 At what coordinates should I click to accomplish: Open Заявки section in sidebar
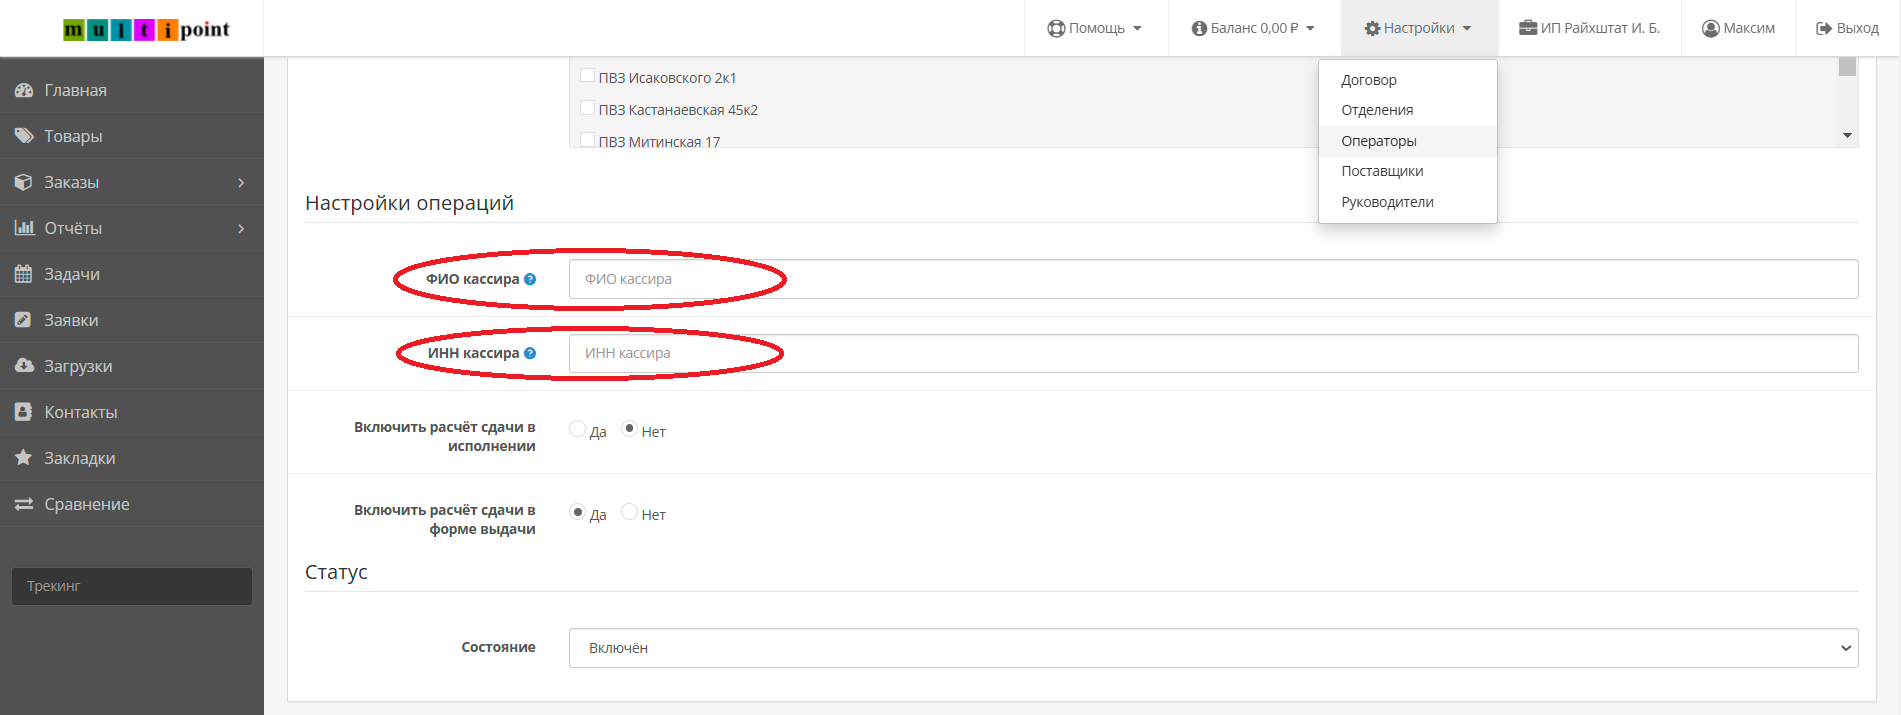[132, 320]
